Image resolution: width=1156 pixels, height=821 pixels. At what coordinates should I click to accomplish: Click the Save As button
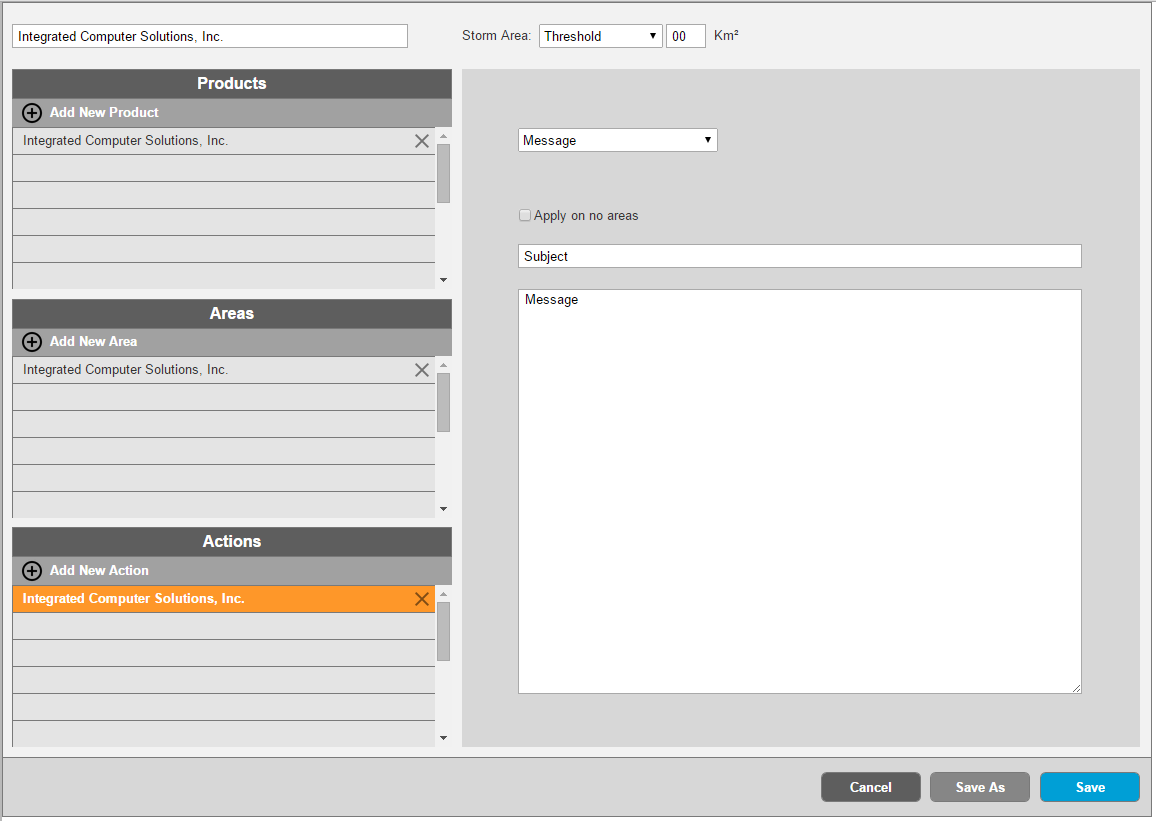980,787
